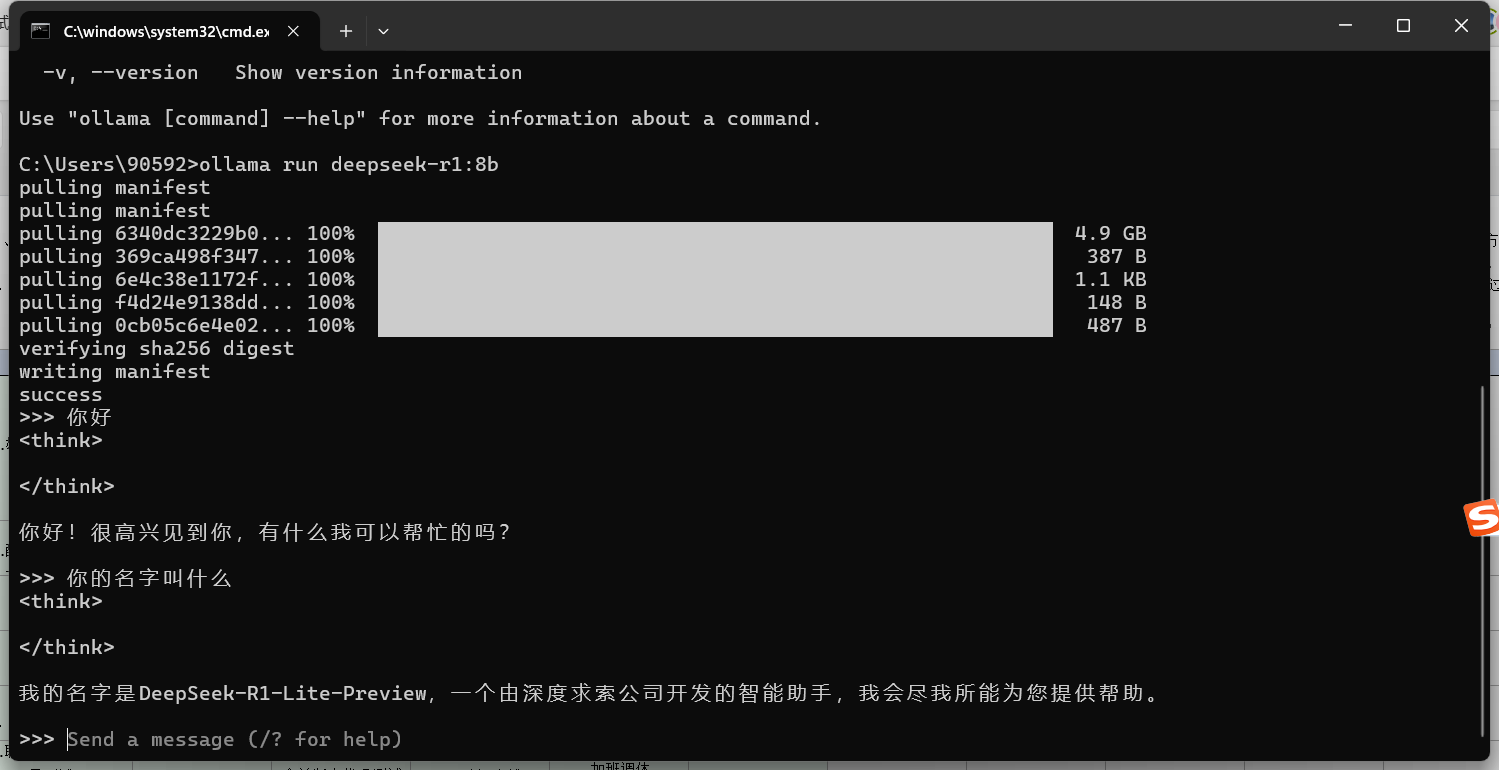Open a new terminal tab with plus button

(346, 31)
